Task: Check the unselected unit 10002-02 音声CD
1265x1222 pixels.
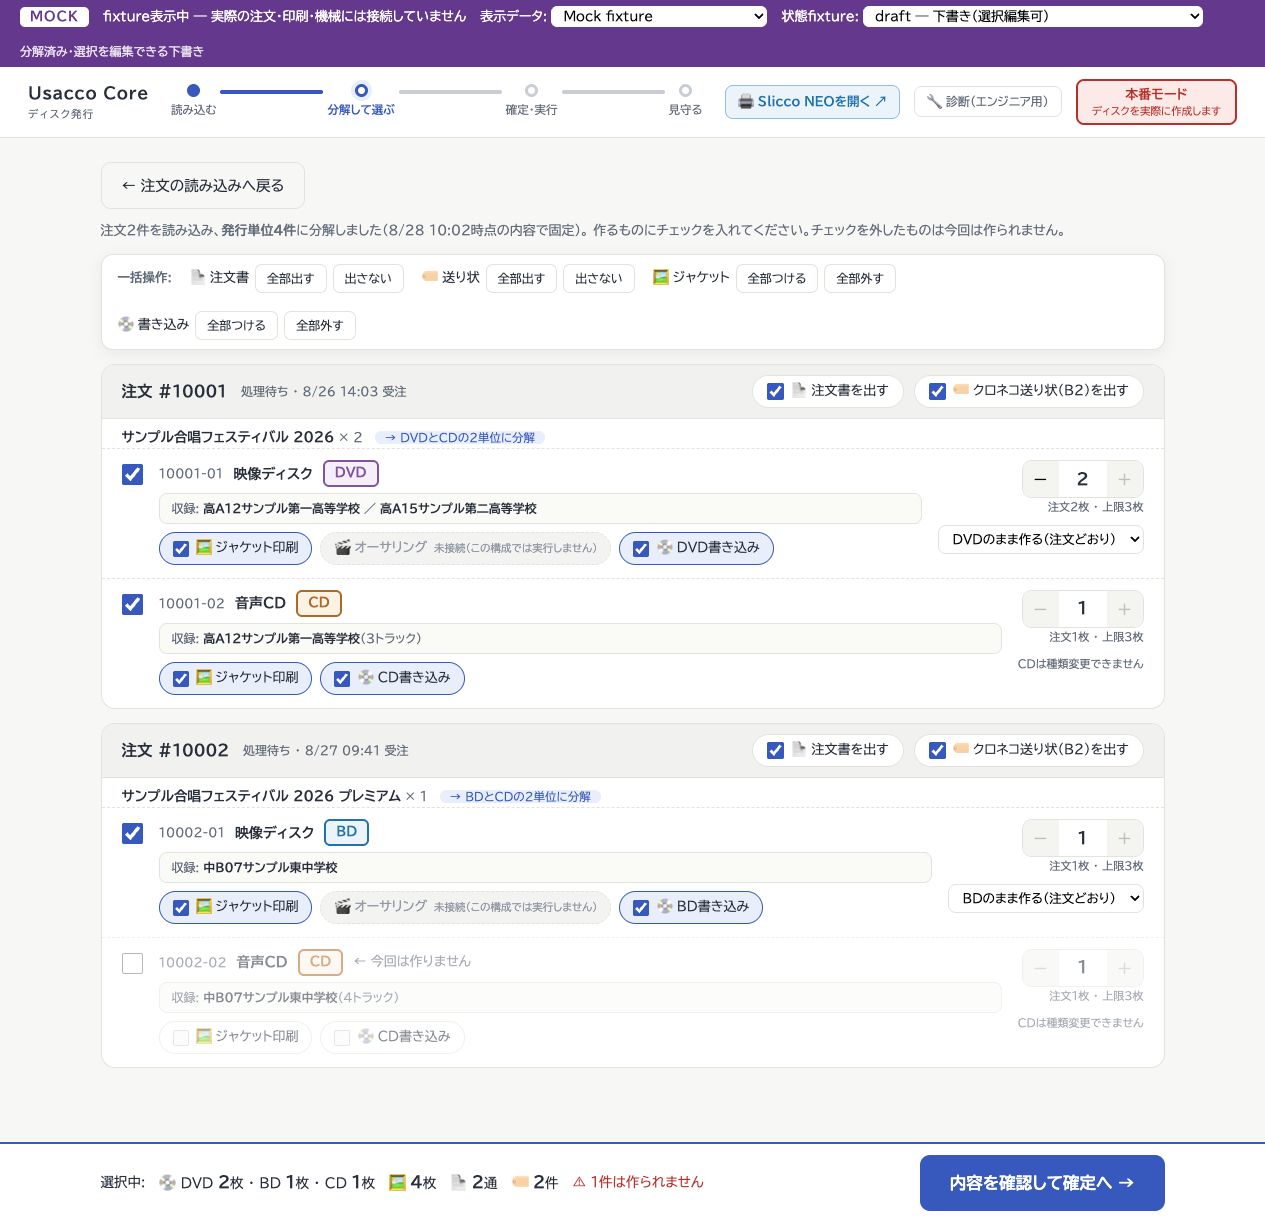Action: [x=132, y=963]
